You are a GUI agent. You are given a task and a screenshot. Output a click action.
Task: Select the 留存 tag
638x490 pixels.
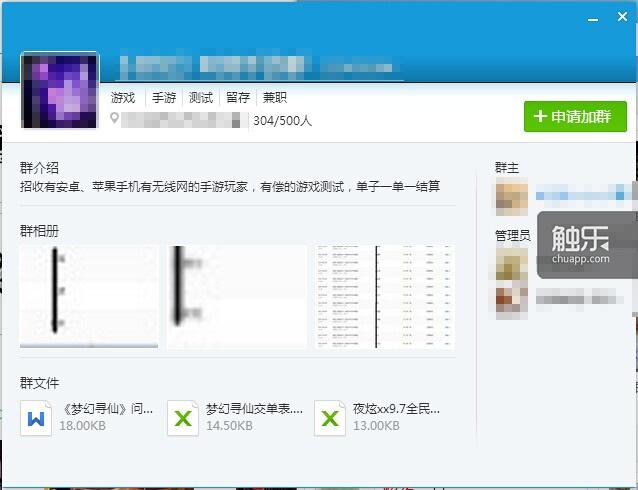(x=238, y=98)
